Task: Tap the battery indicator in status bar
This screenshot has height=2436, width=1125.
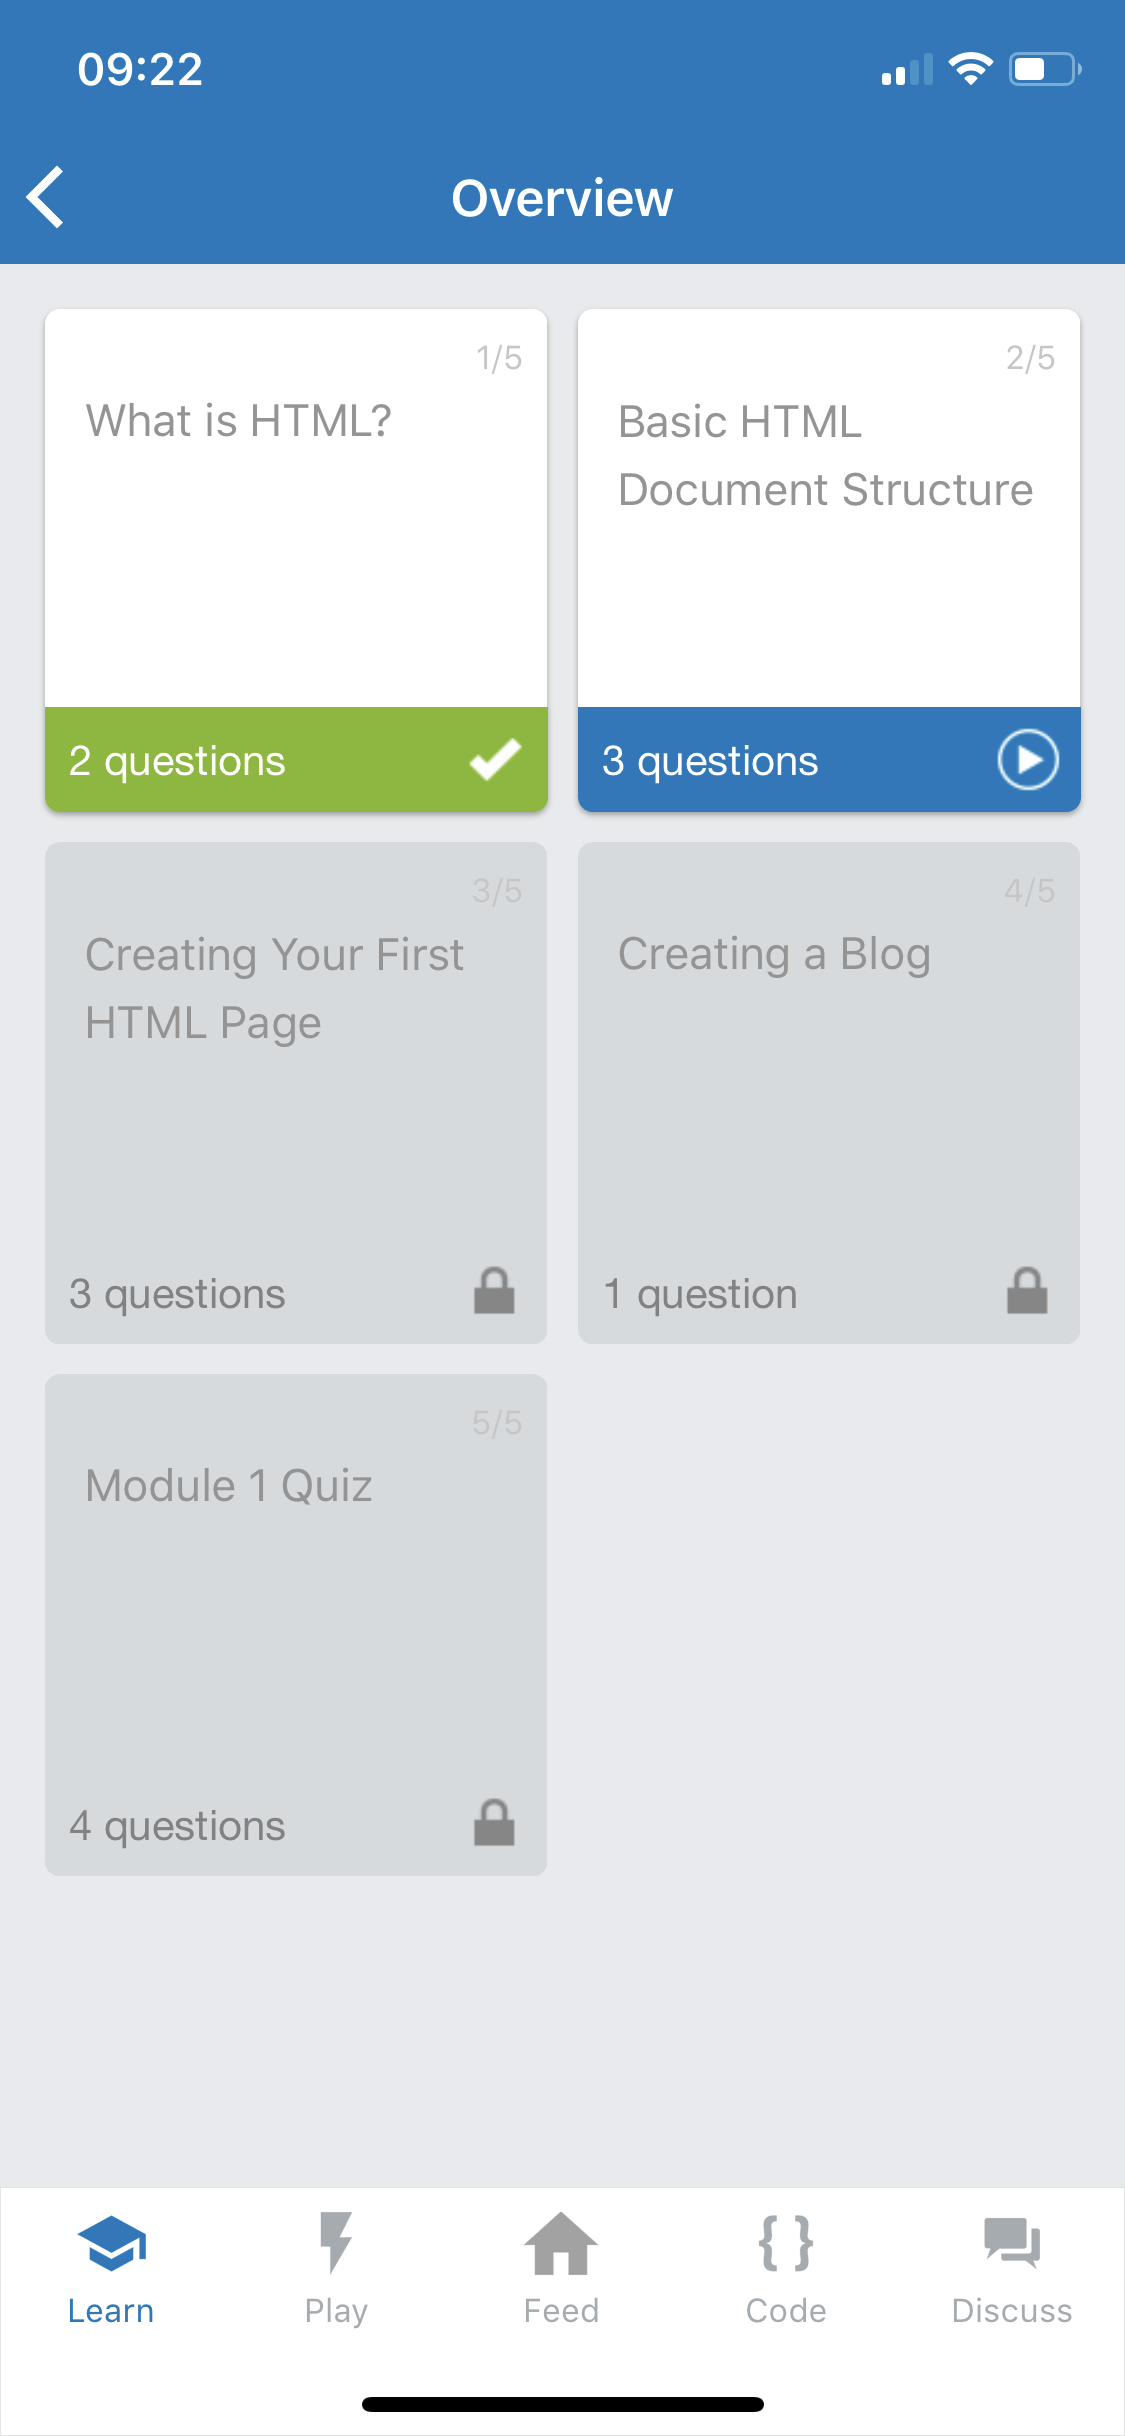Action: pyautogui.click(x=1044, y=69)
